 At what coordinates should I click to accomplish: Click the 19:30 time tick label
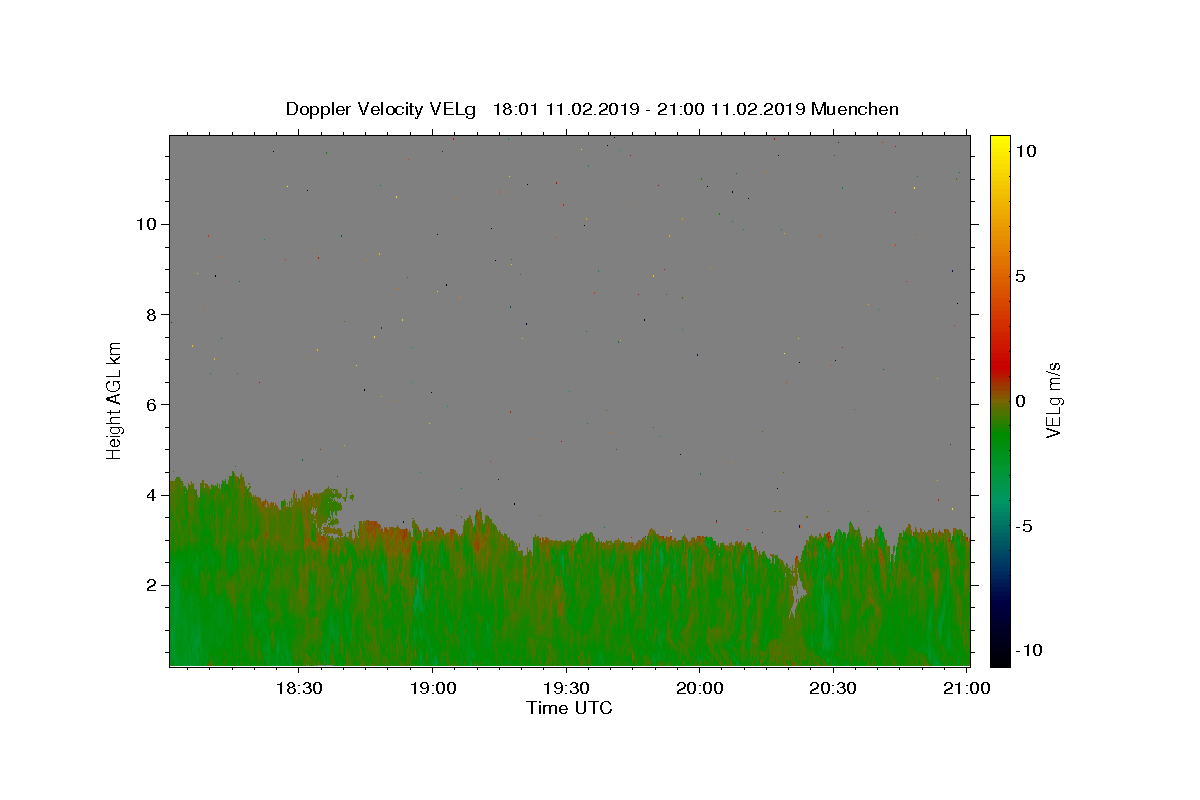[x=566, y=688]
